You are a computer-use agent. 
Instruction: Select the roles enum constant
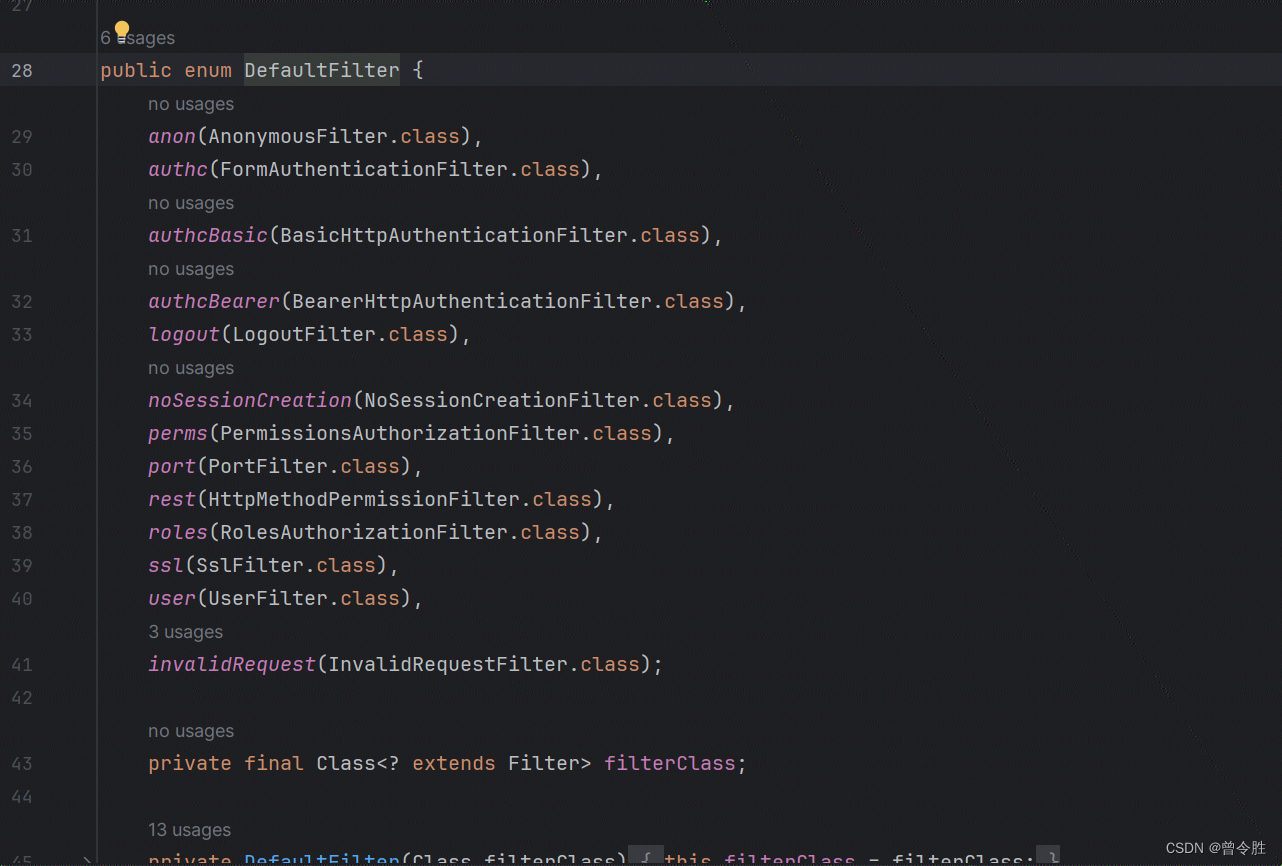click(x=178, y=532)
